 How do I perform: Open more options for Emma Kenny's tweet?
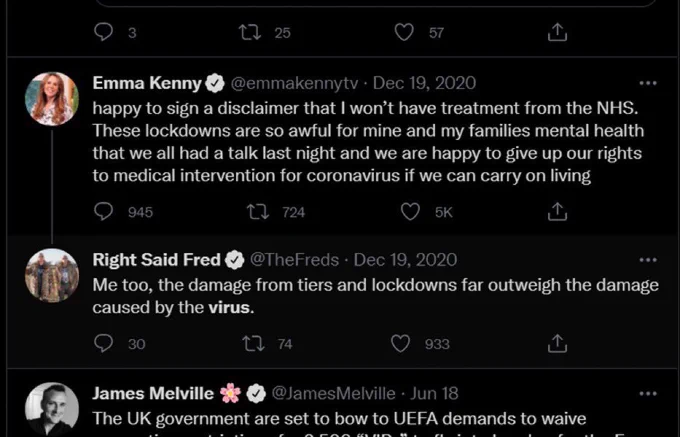coord(648,83)
